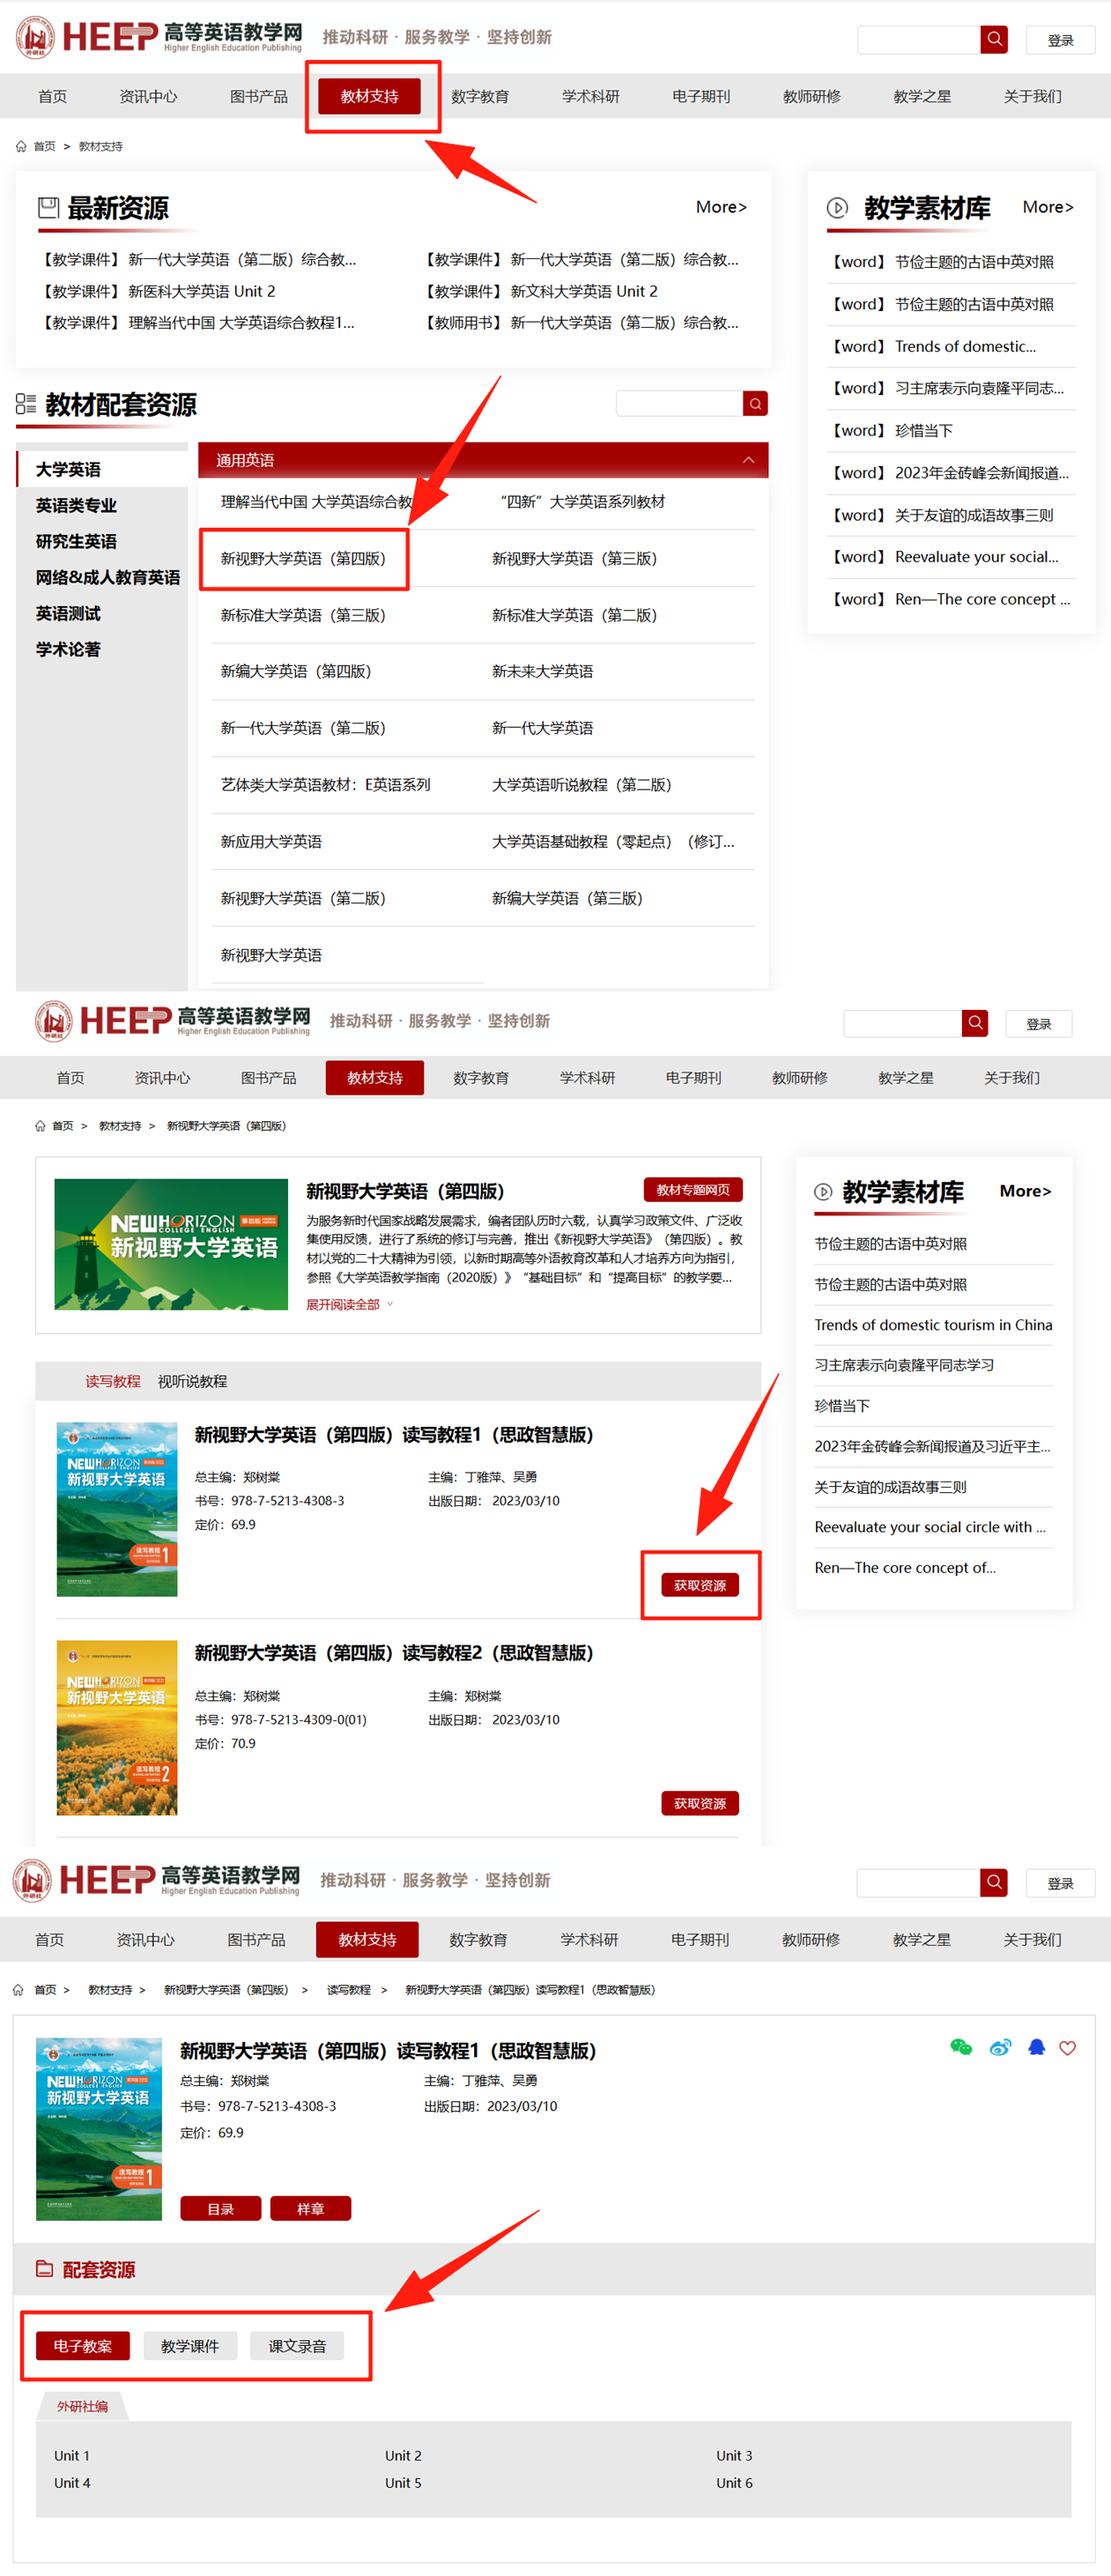Favorite the book with the heart icon
The width and height of the screenshot is (1111, 2576).
(1067, 2048)
